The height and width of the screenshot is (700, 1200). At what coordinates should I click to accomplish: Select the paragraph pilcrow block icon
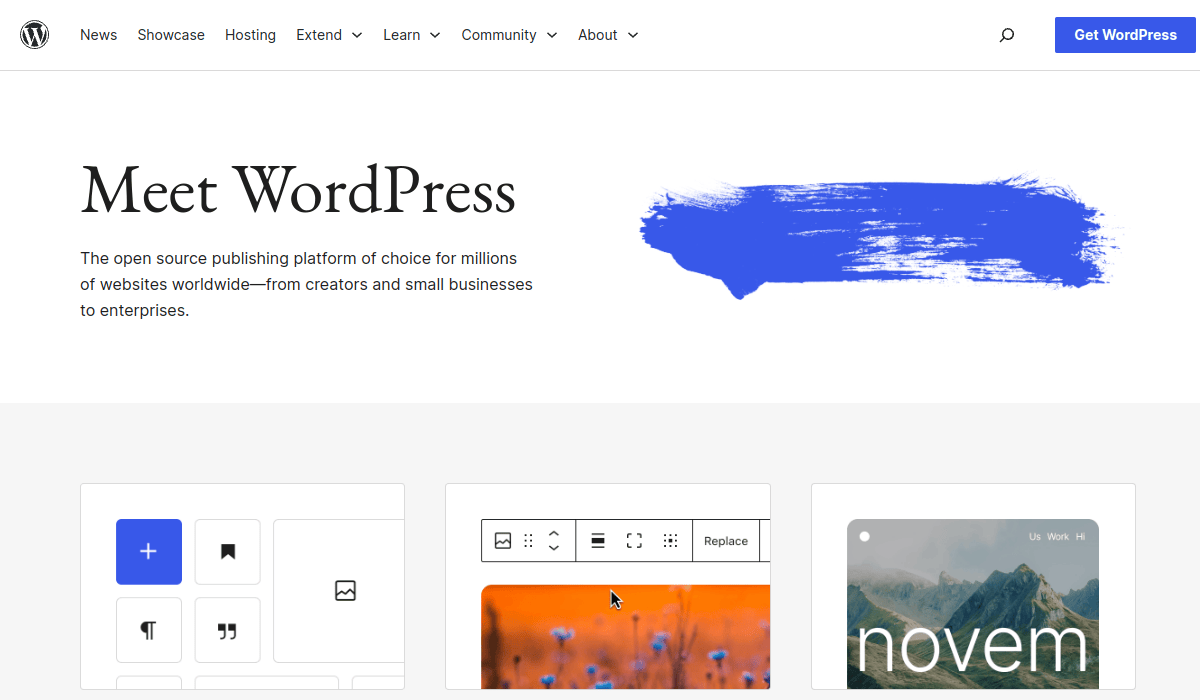click(x=149, y=630)
